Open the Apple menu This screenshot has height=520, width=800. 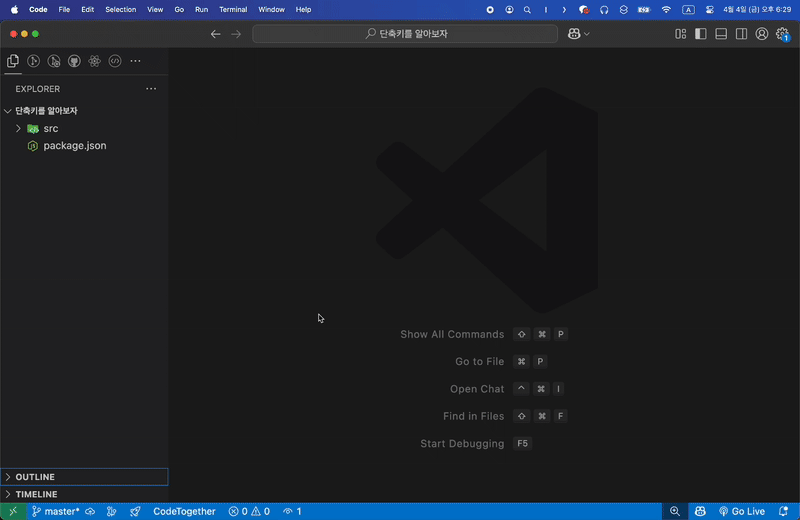[x=14, y=10]
